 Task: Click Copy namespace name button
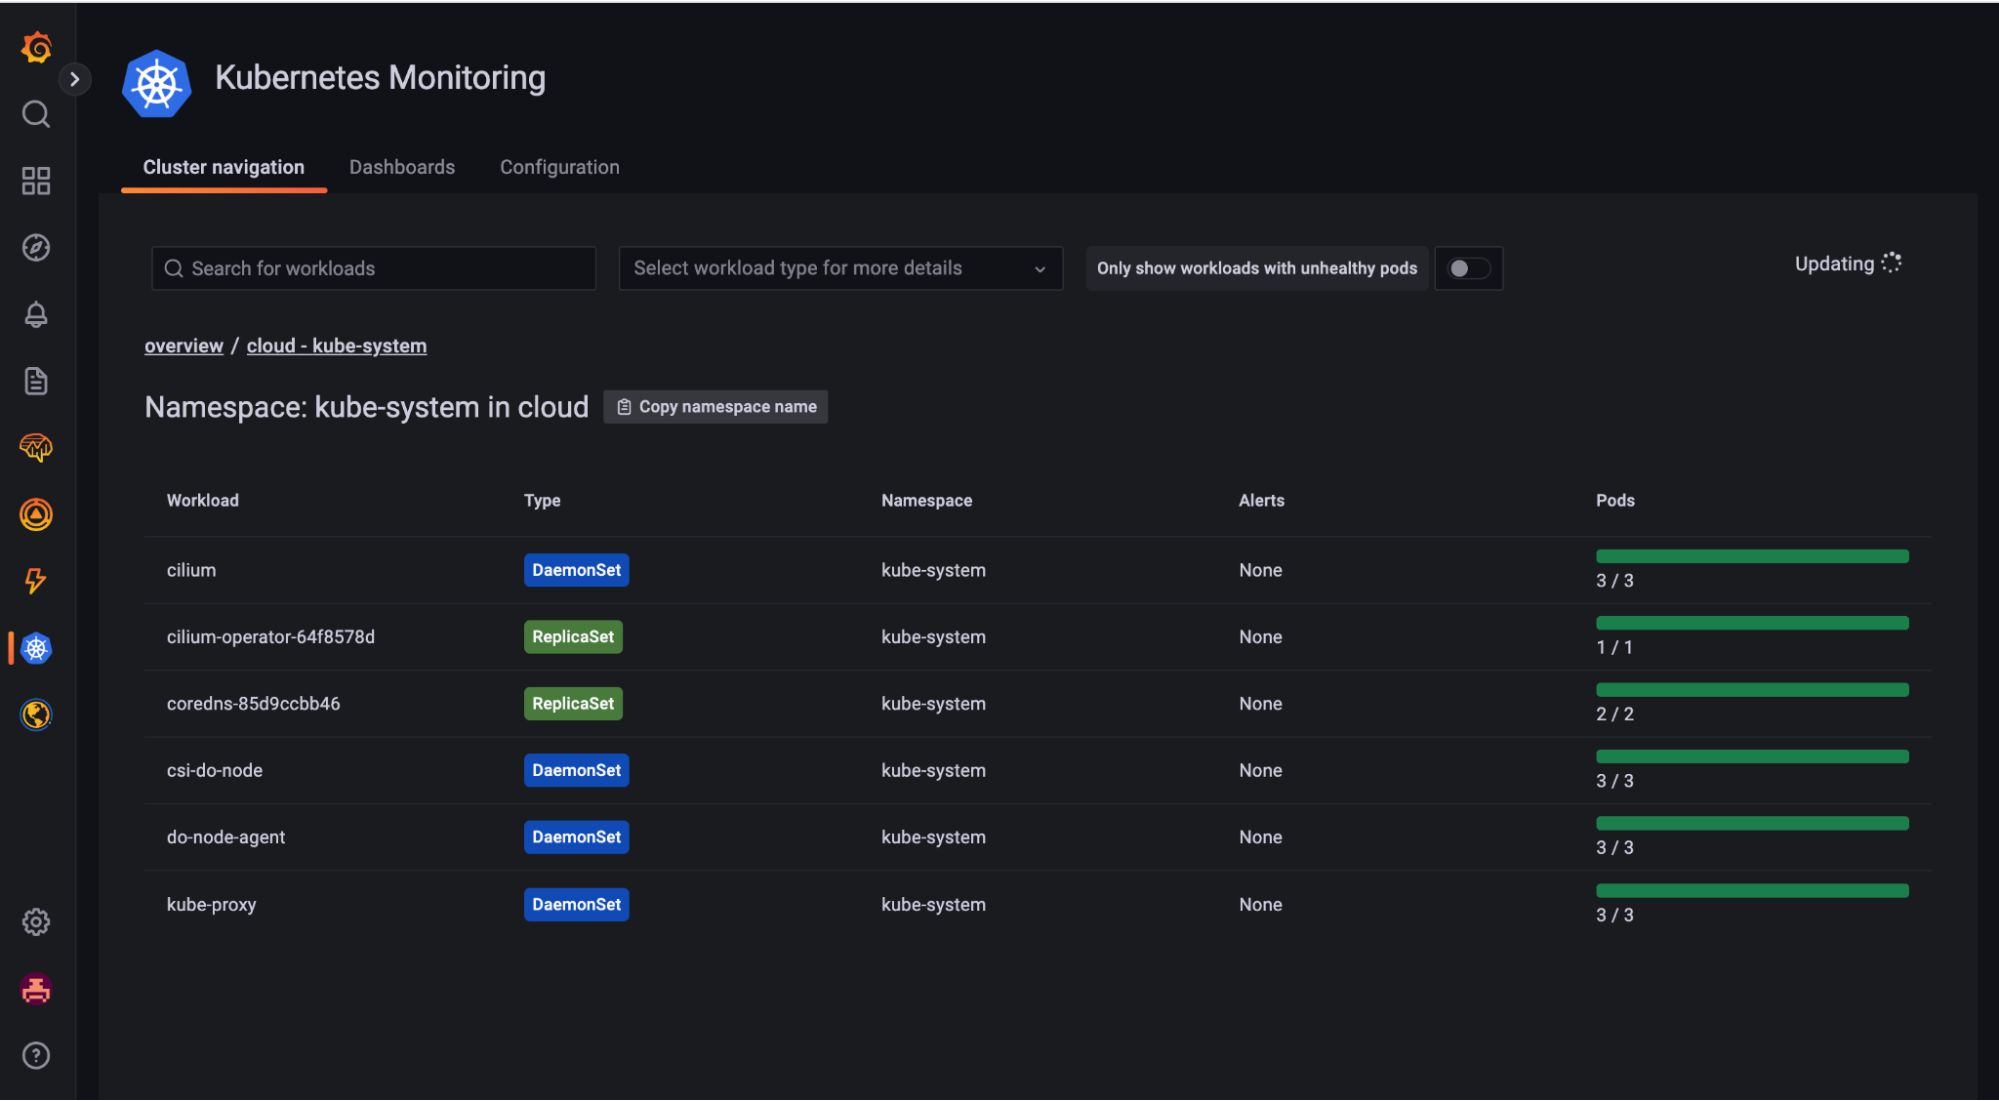click(716, 407)
